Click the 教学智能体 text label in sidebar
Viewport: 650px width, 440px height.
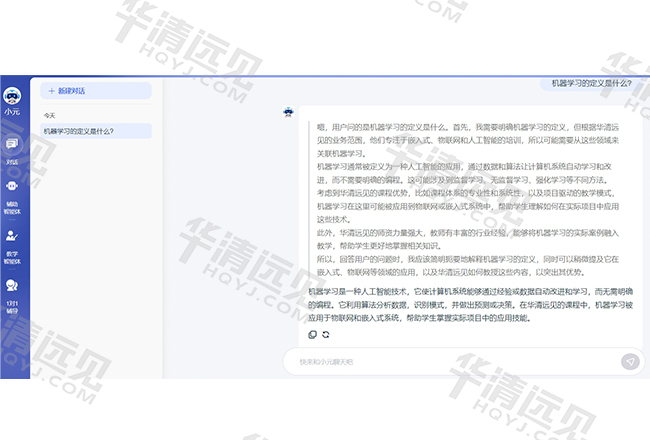coord(13,257)
